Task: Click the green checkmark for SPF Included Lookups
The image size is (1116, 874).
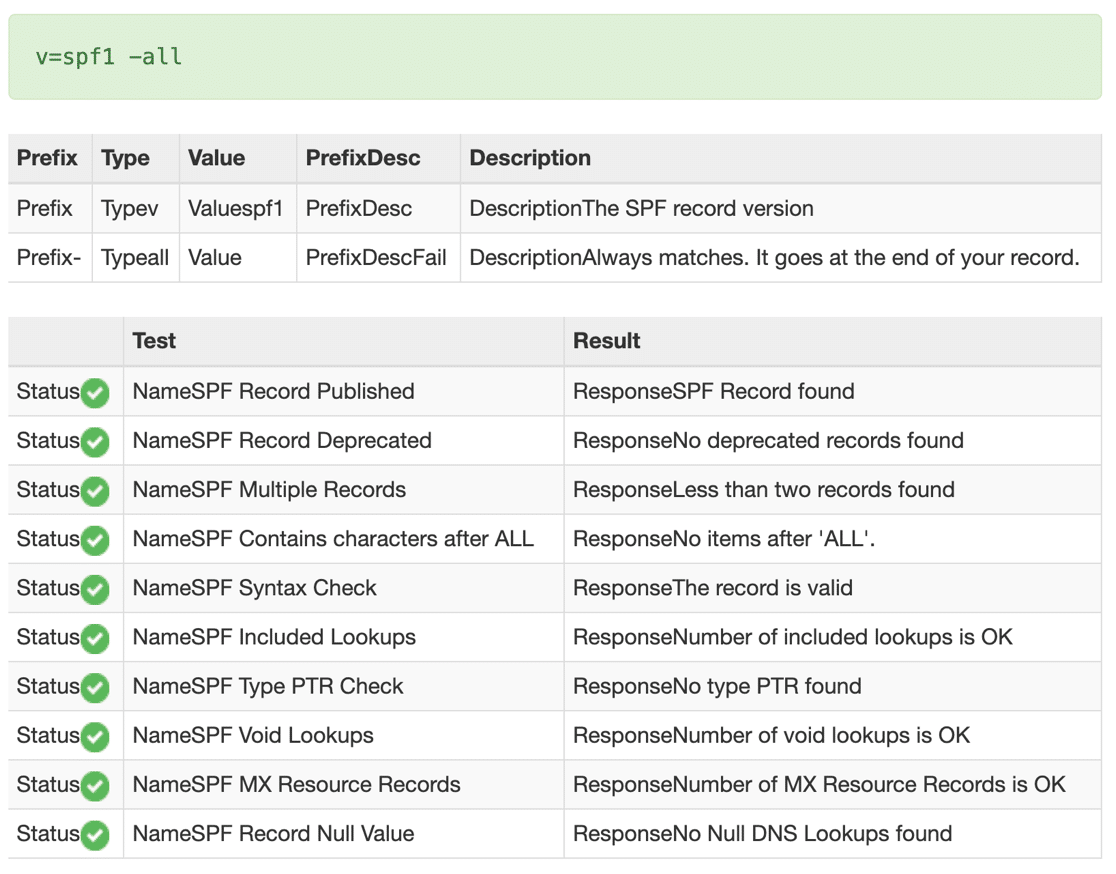Action: tap(94, 637)
